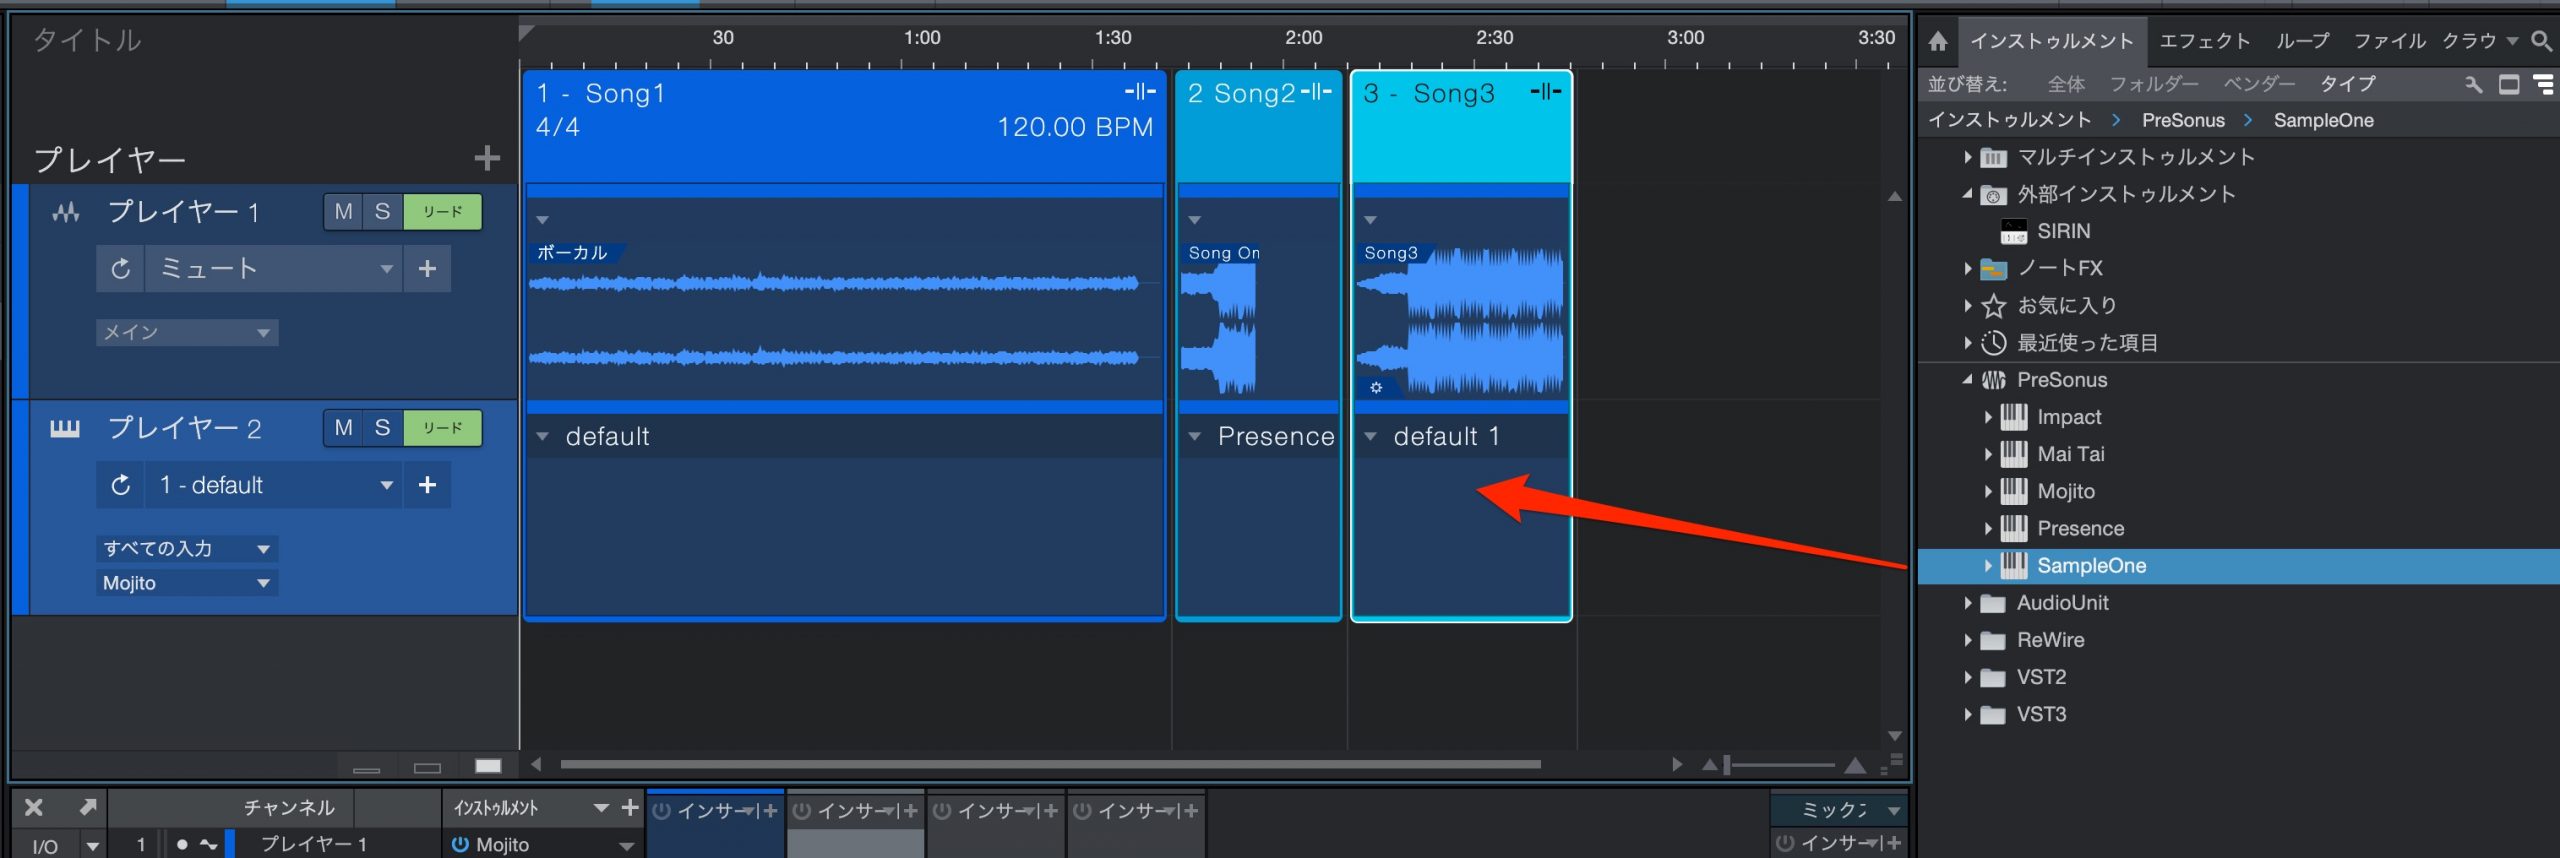The height and width of the screenshot is (858, 2560).
Task: Open the browser search magnifier icon
Action: coord(2541,41)
